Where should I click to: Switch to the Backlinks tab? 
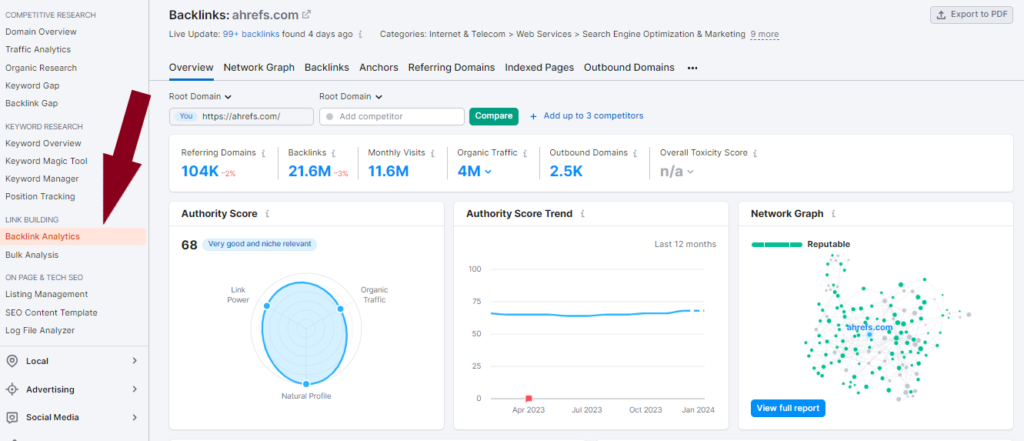pyautogui.click(x=327, y=67)
